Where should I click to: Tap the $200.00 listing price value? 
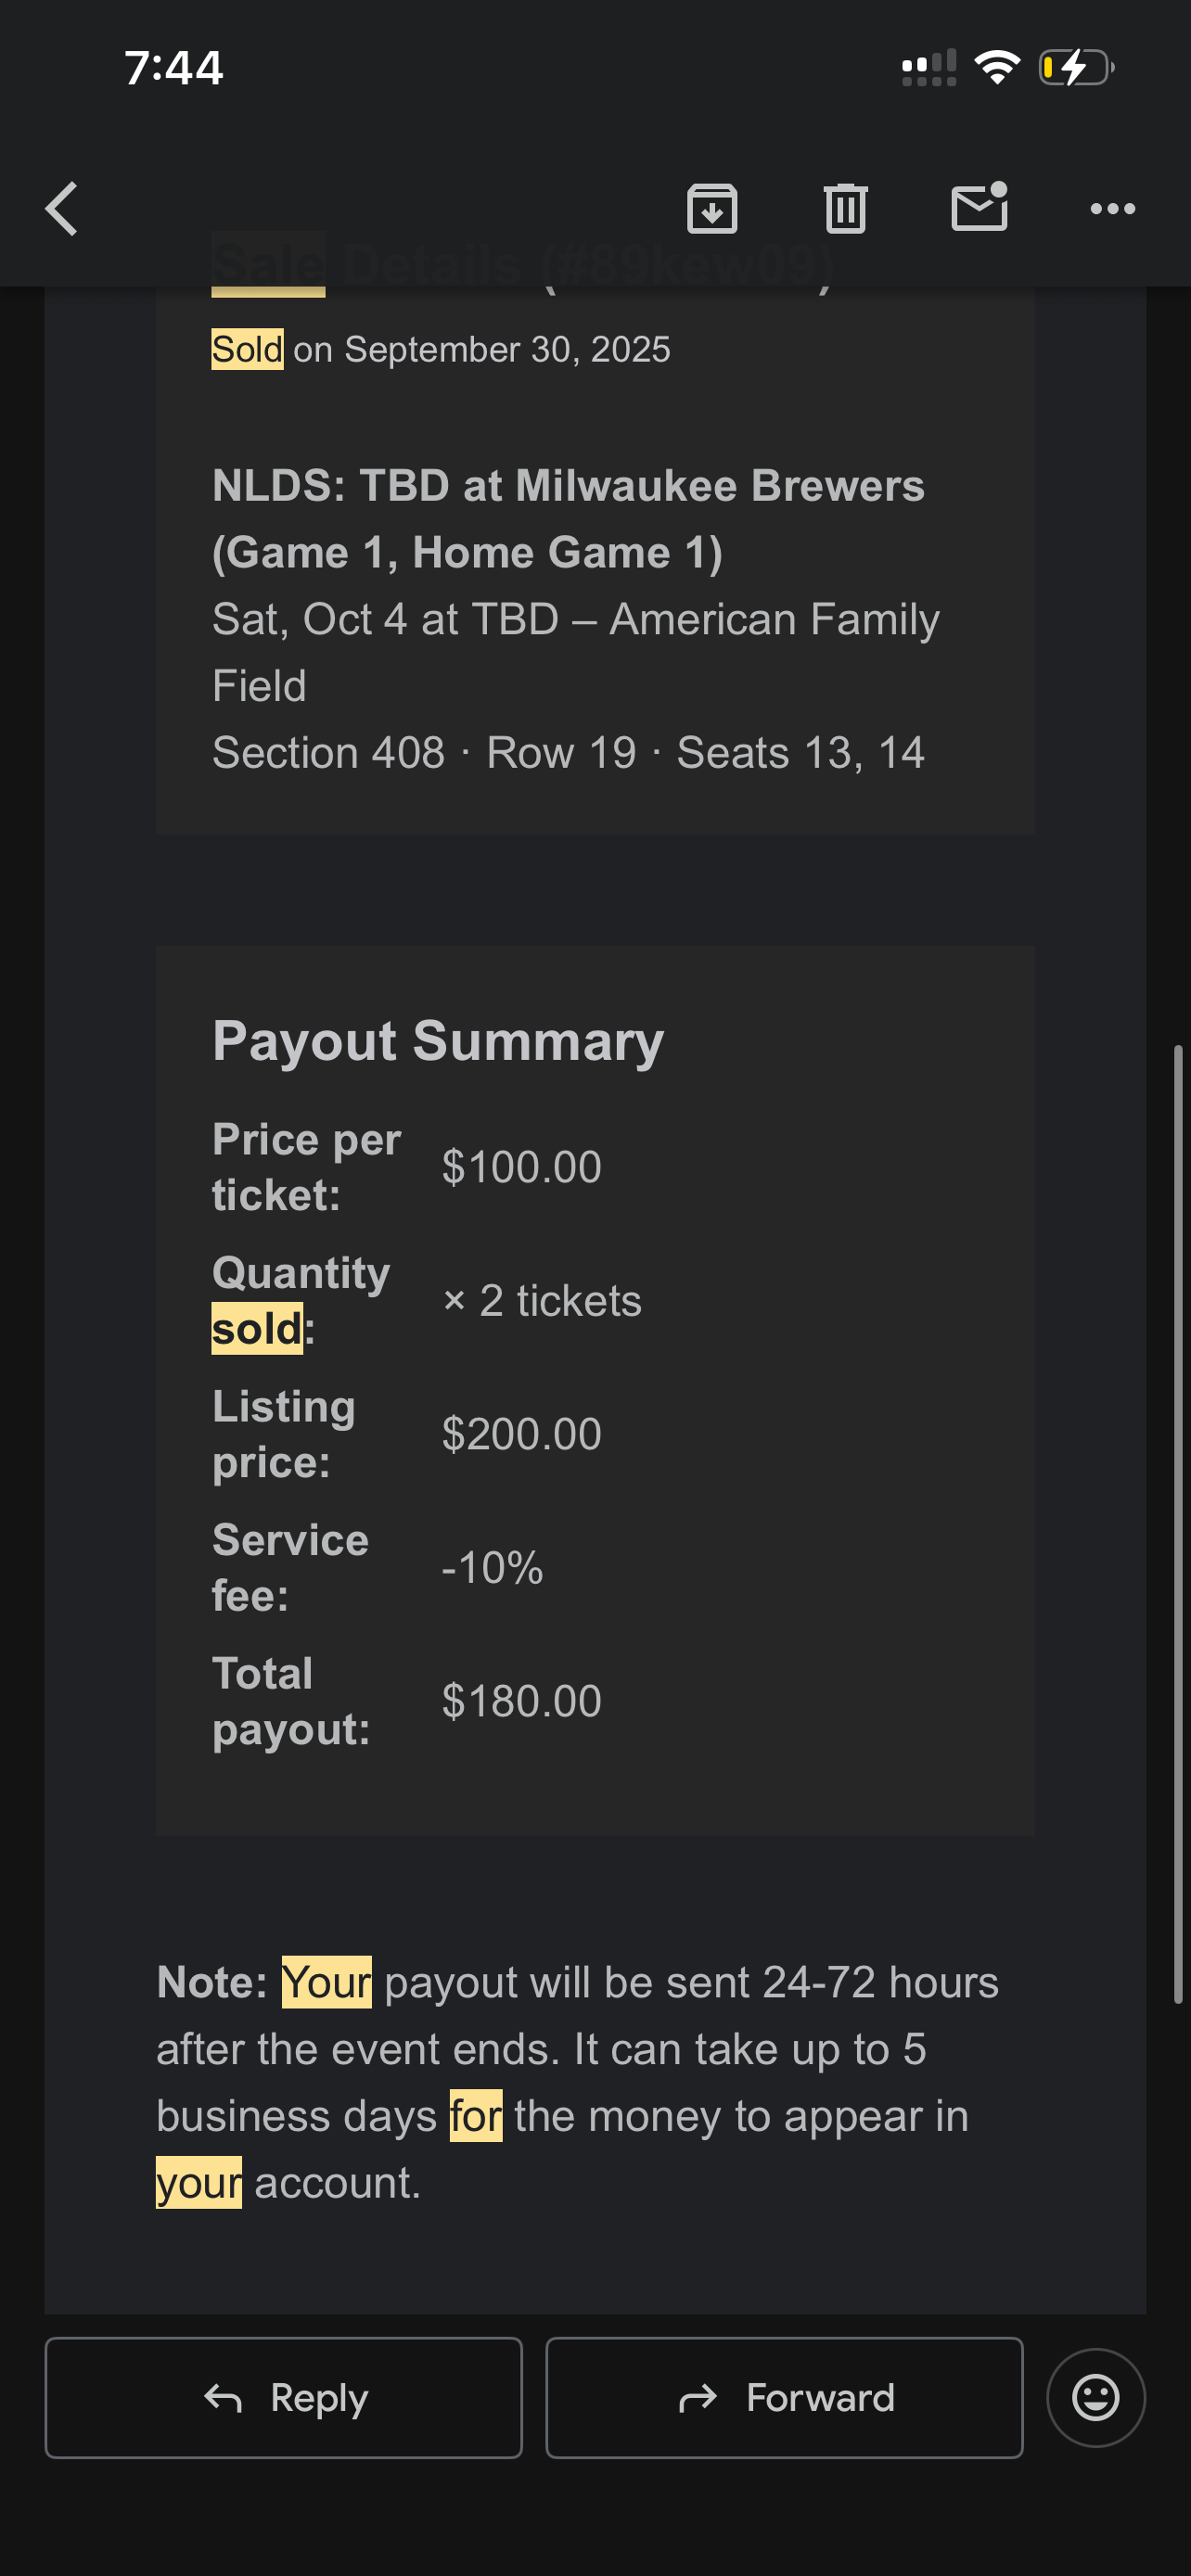click(x=521, y=1434)
